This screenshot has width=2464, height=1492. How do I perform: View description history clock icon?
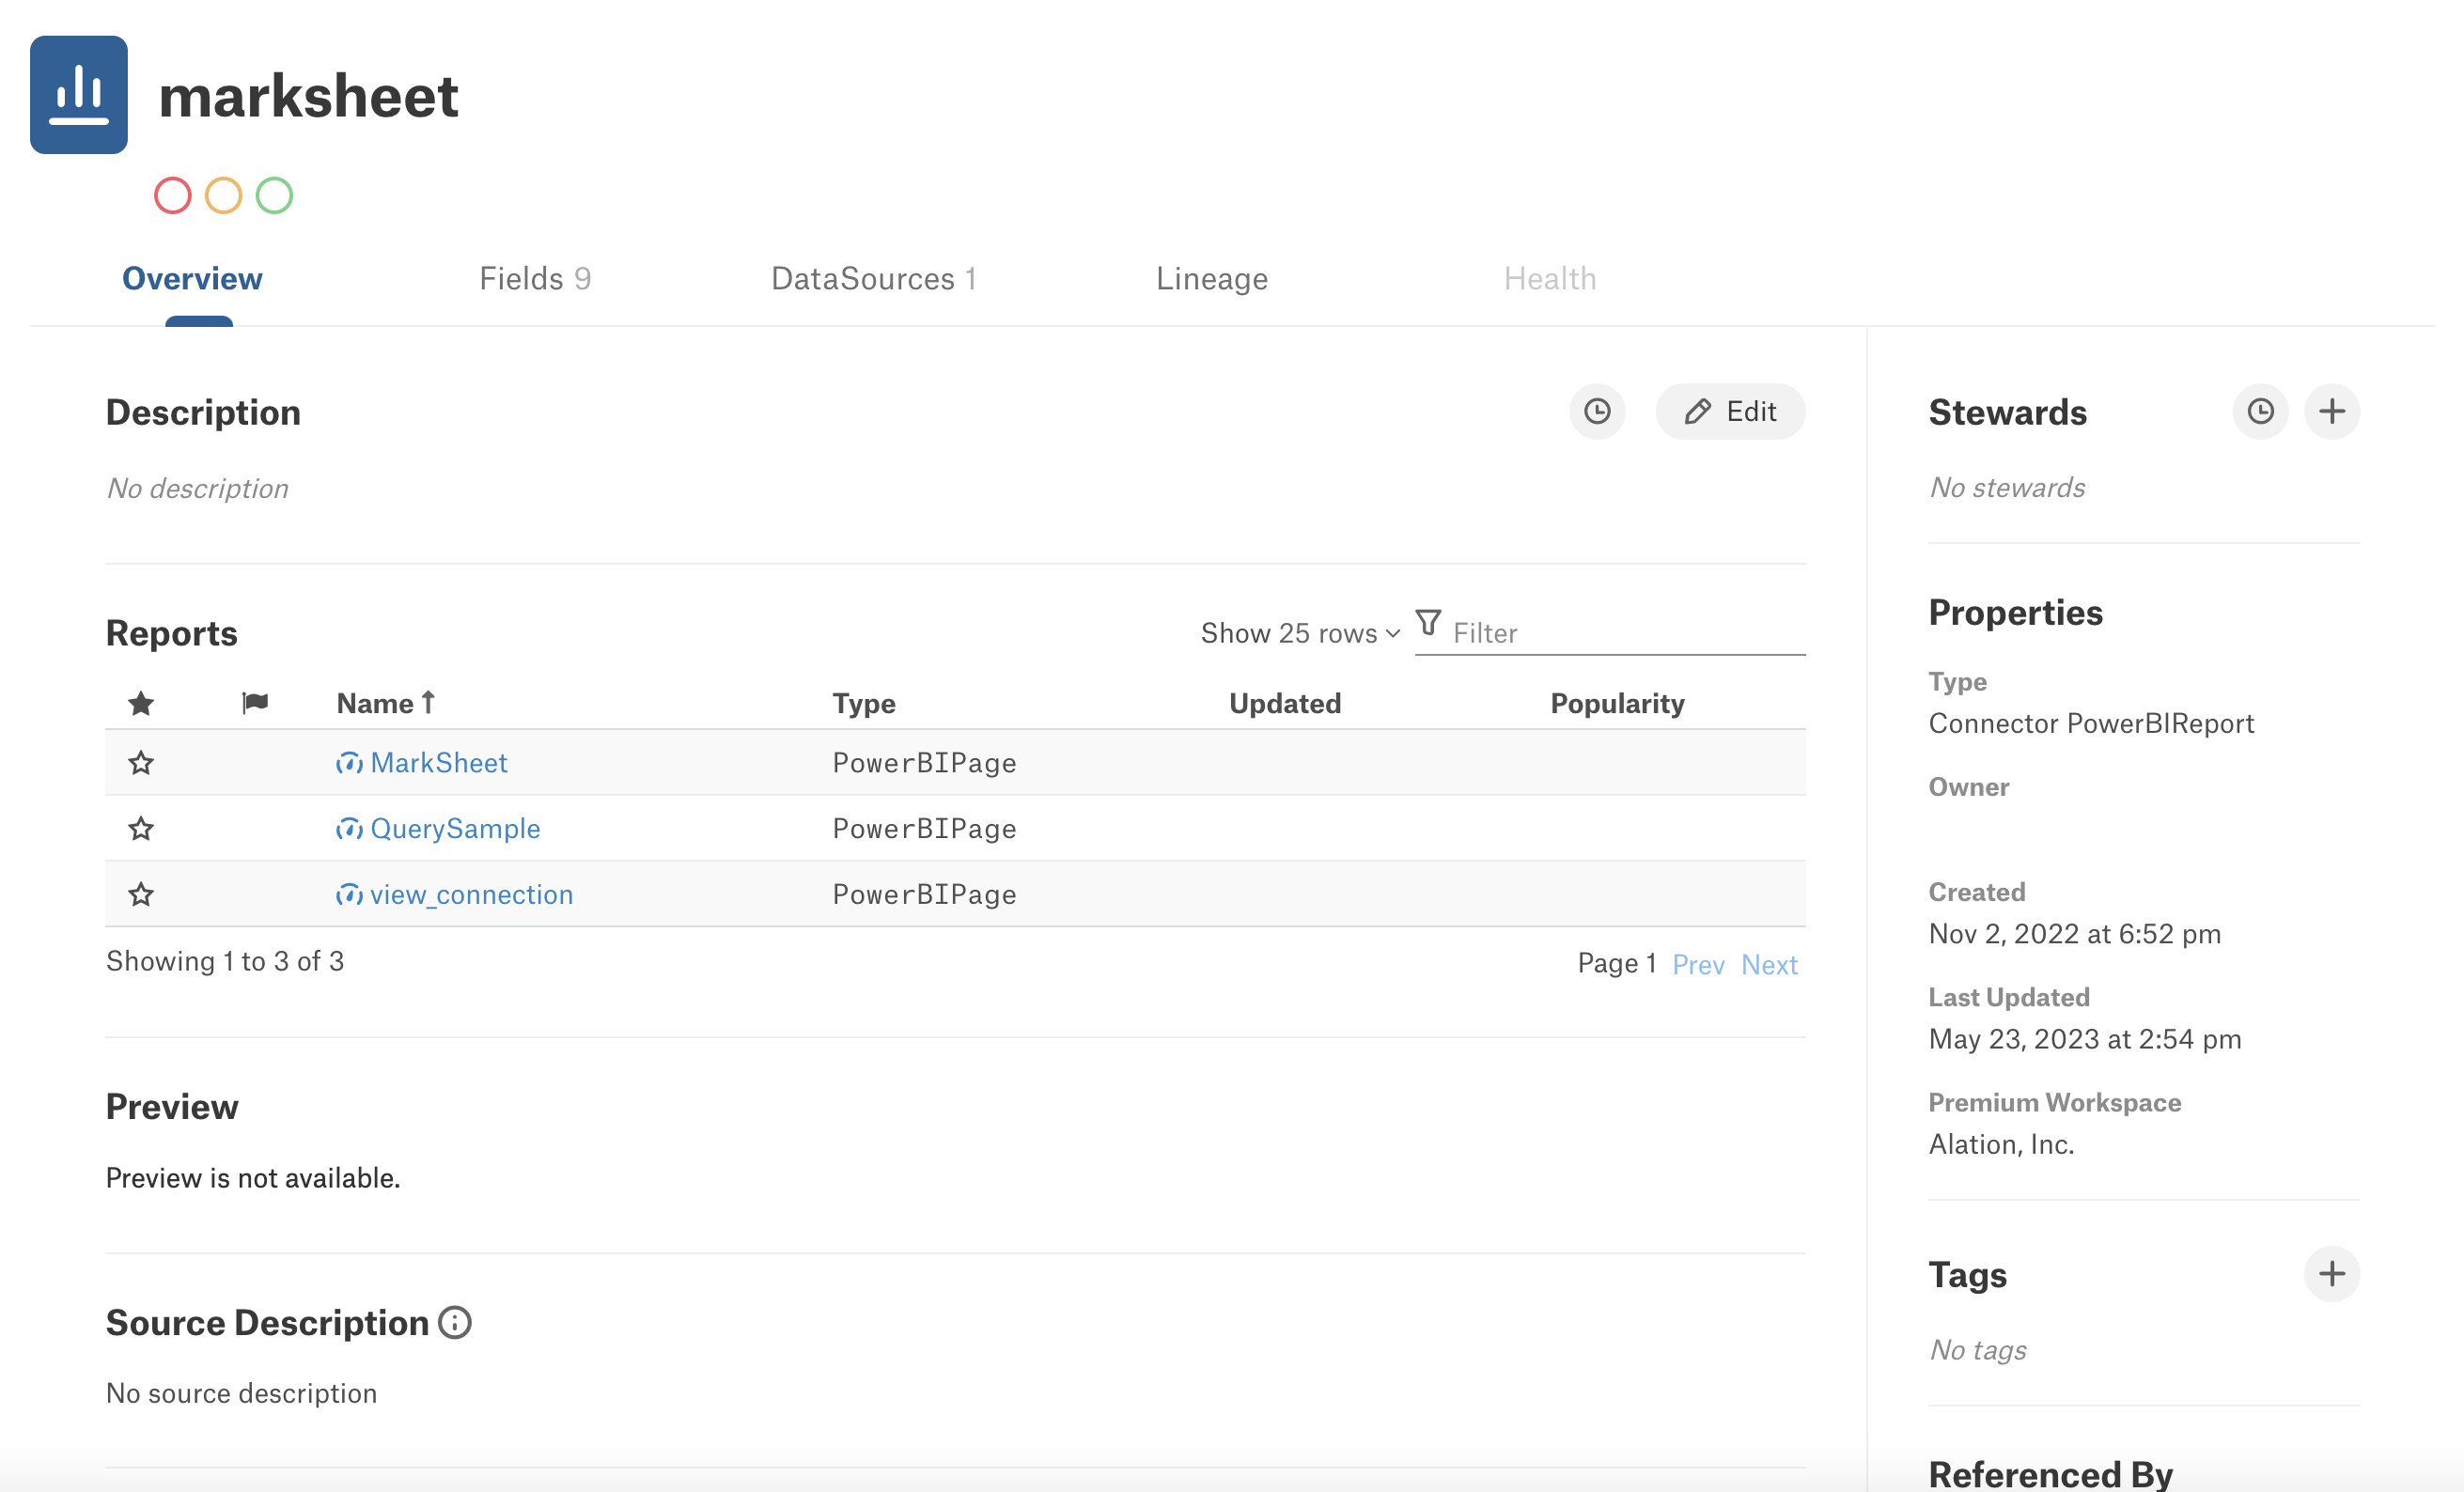tap(1597, 411)
